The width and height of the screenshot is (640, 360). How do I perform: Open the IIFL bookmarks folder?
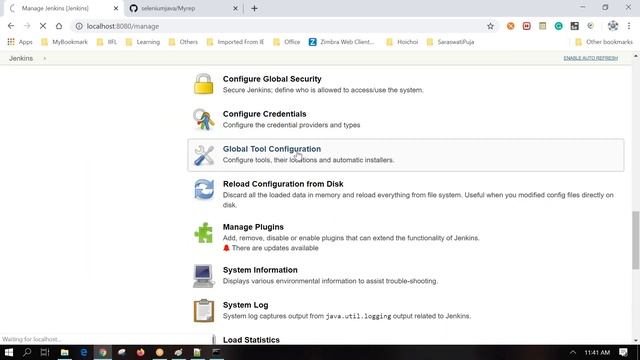107,42
